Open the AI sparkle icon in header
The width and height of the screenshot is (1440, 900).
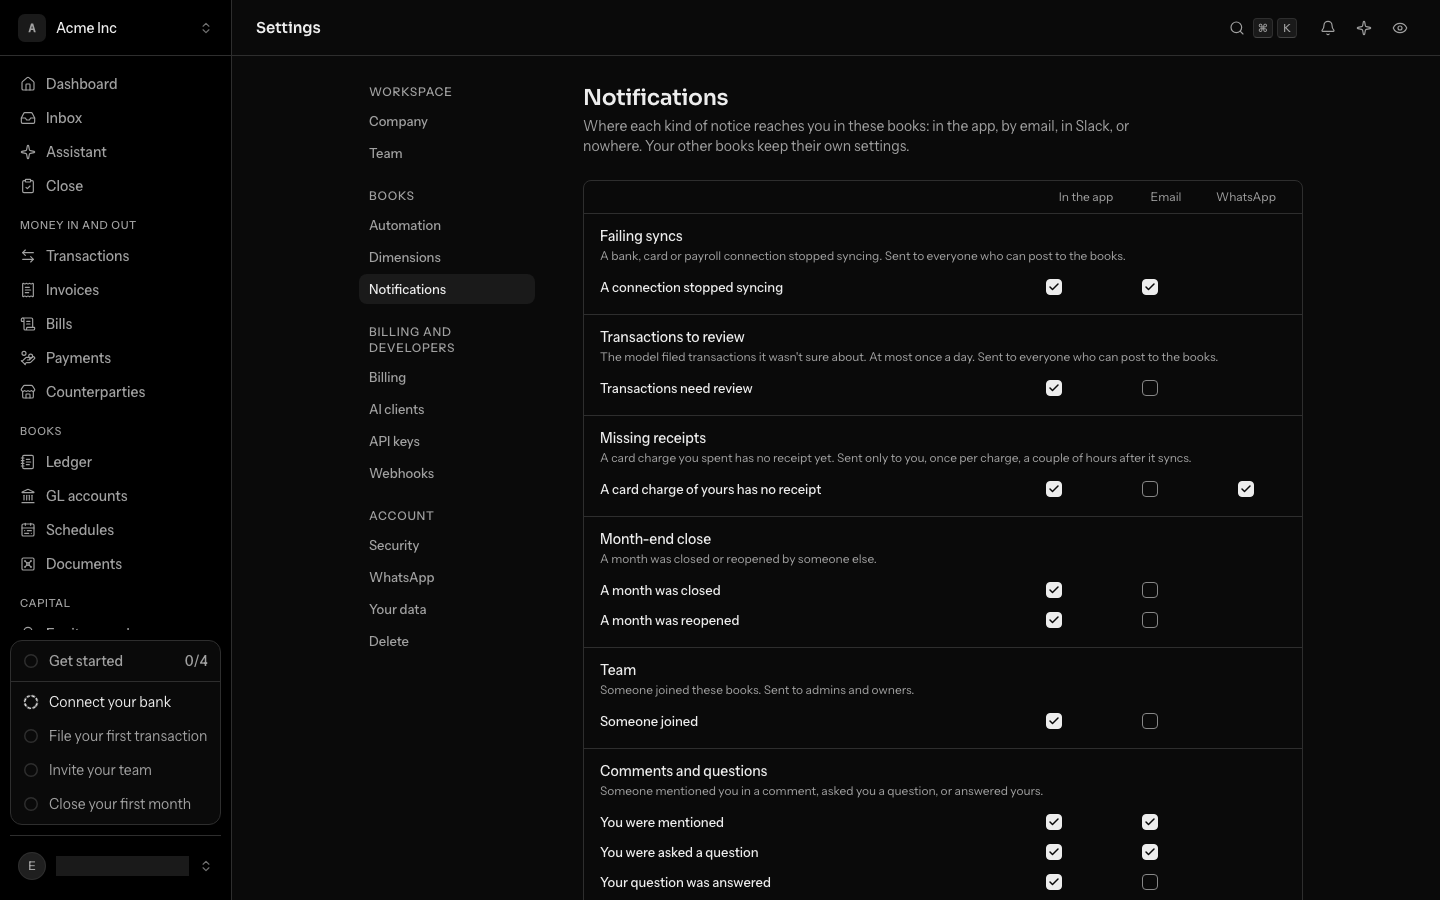[1364, 28]
